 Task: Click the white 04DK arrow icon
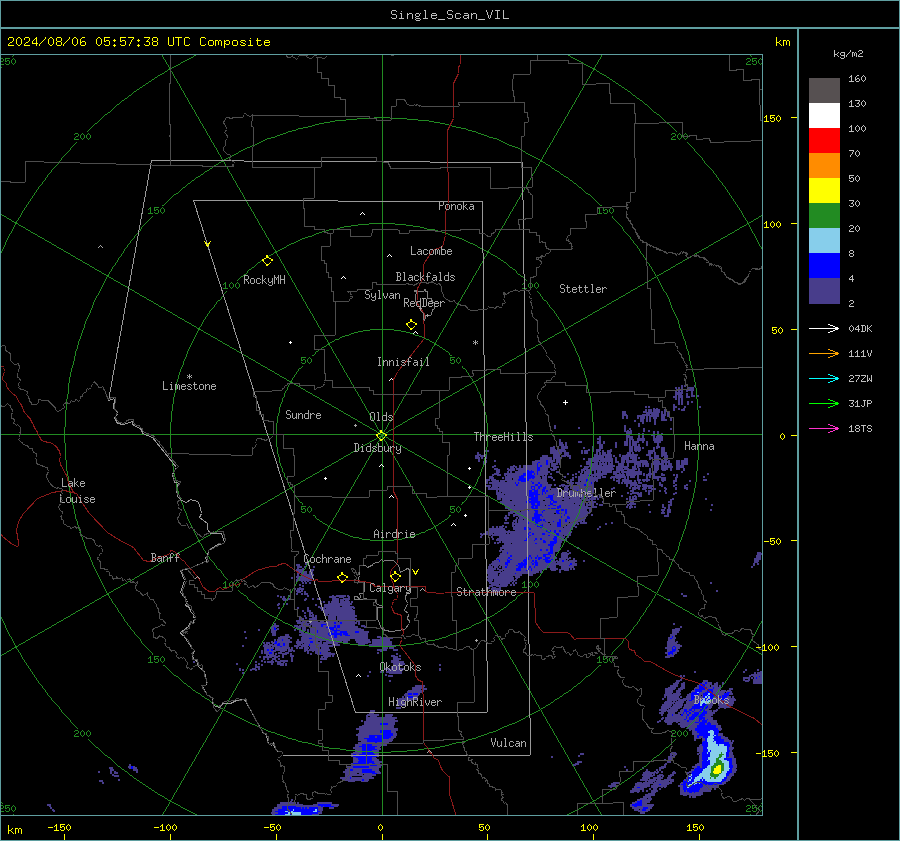tap(824, 328)
